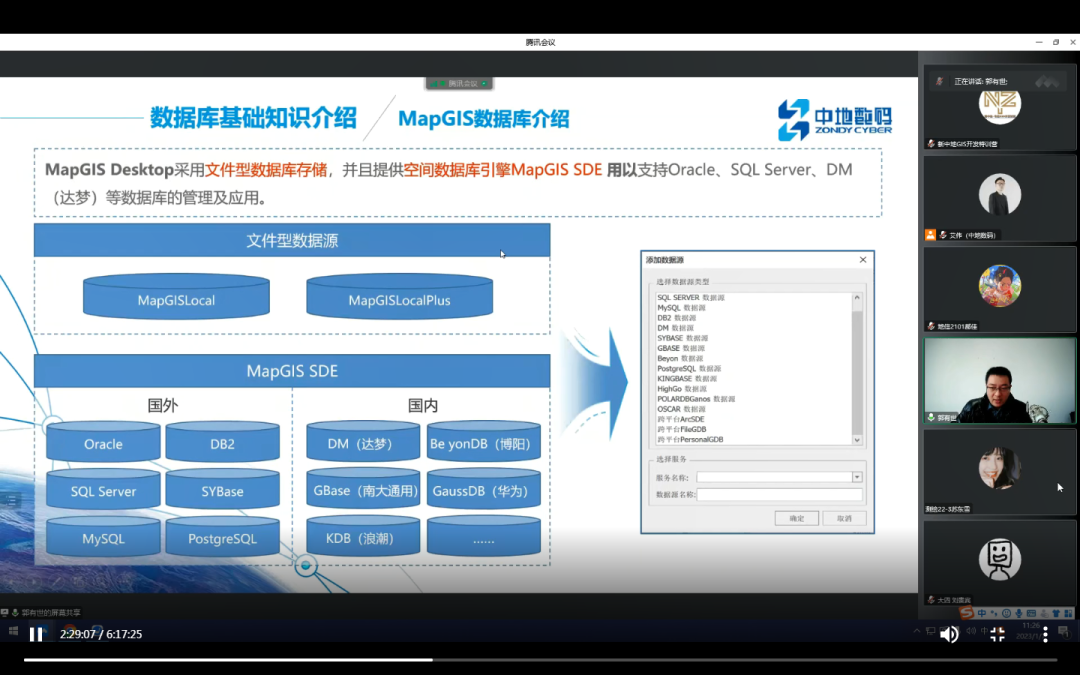Exit fullscreen in the video player

[997, 634]
